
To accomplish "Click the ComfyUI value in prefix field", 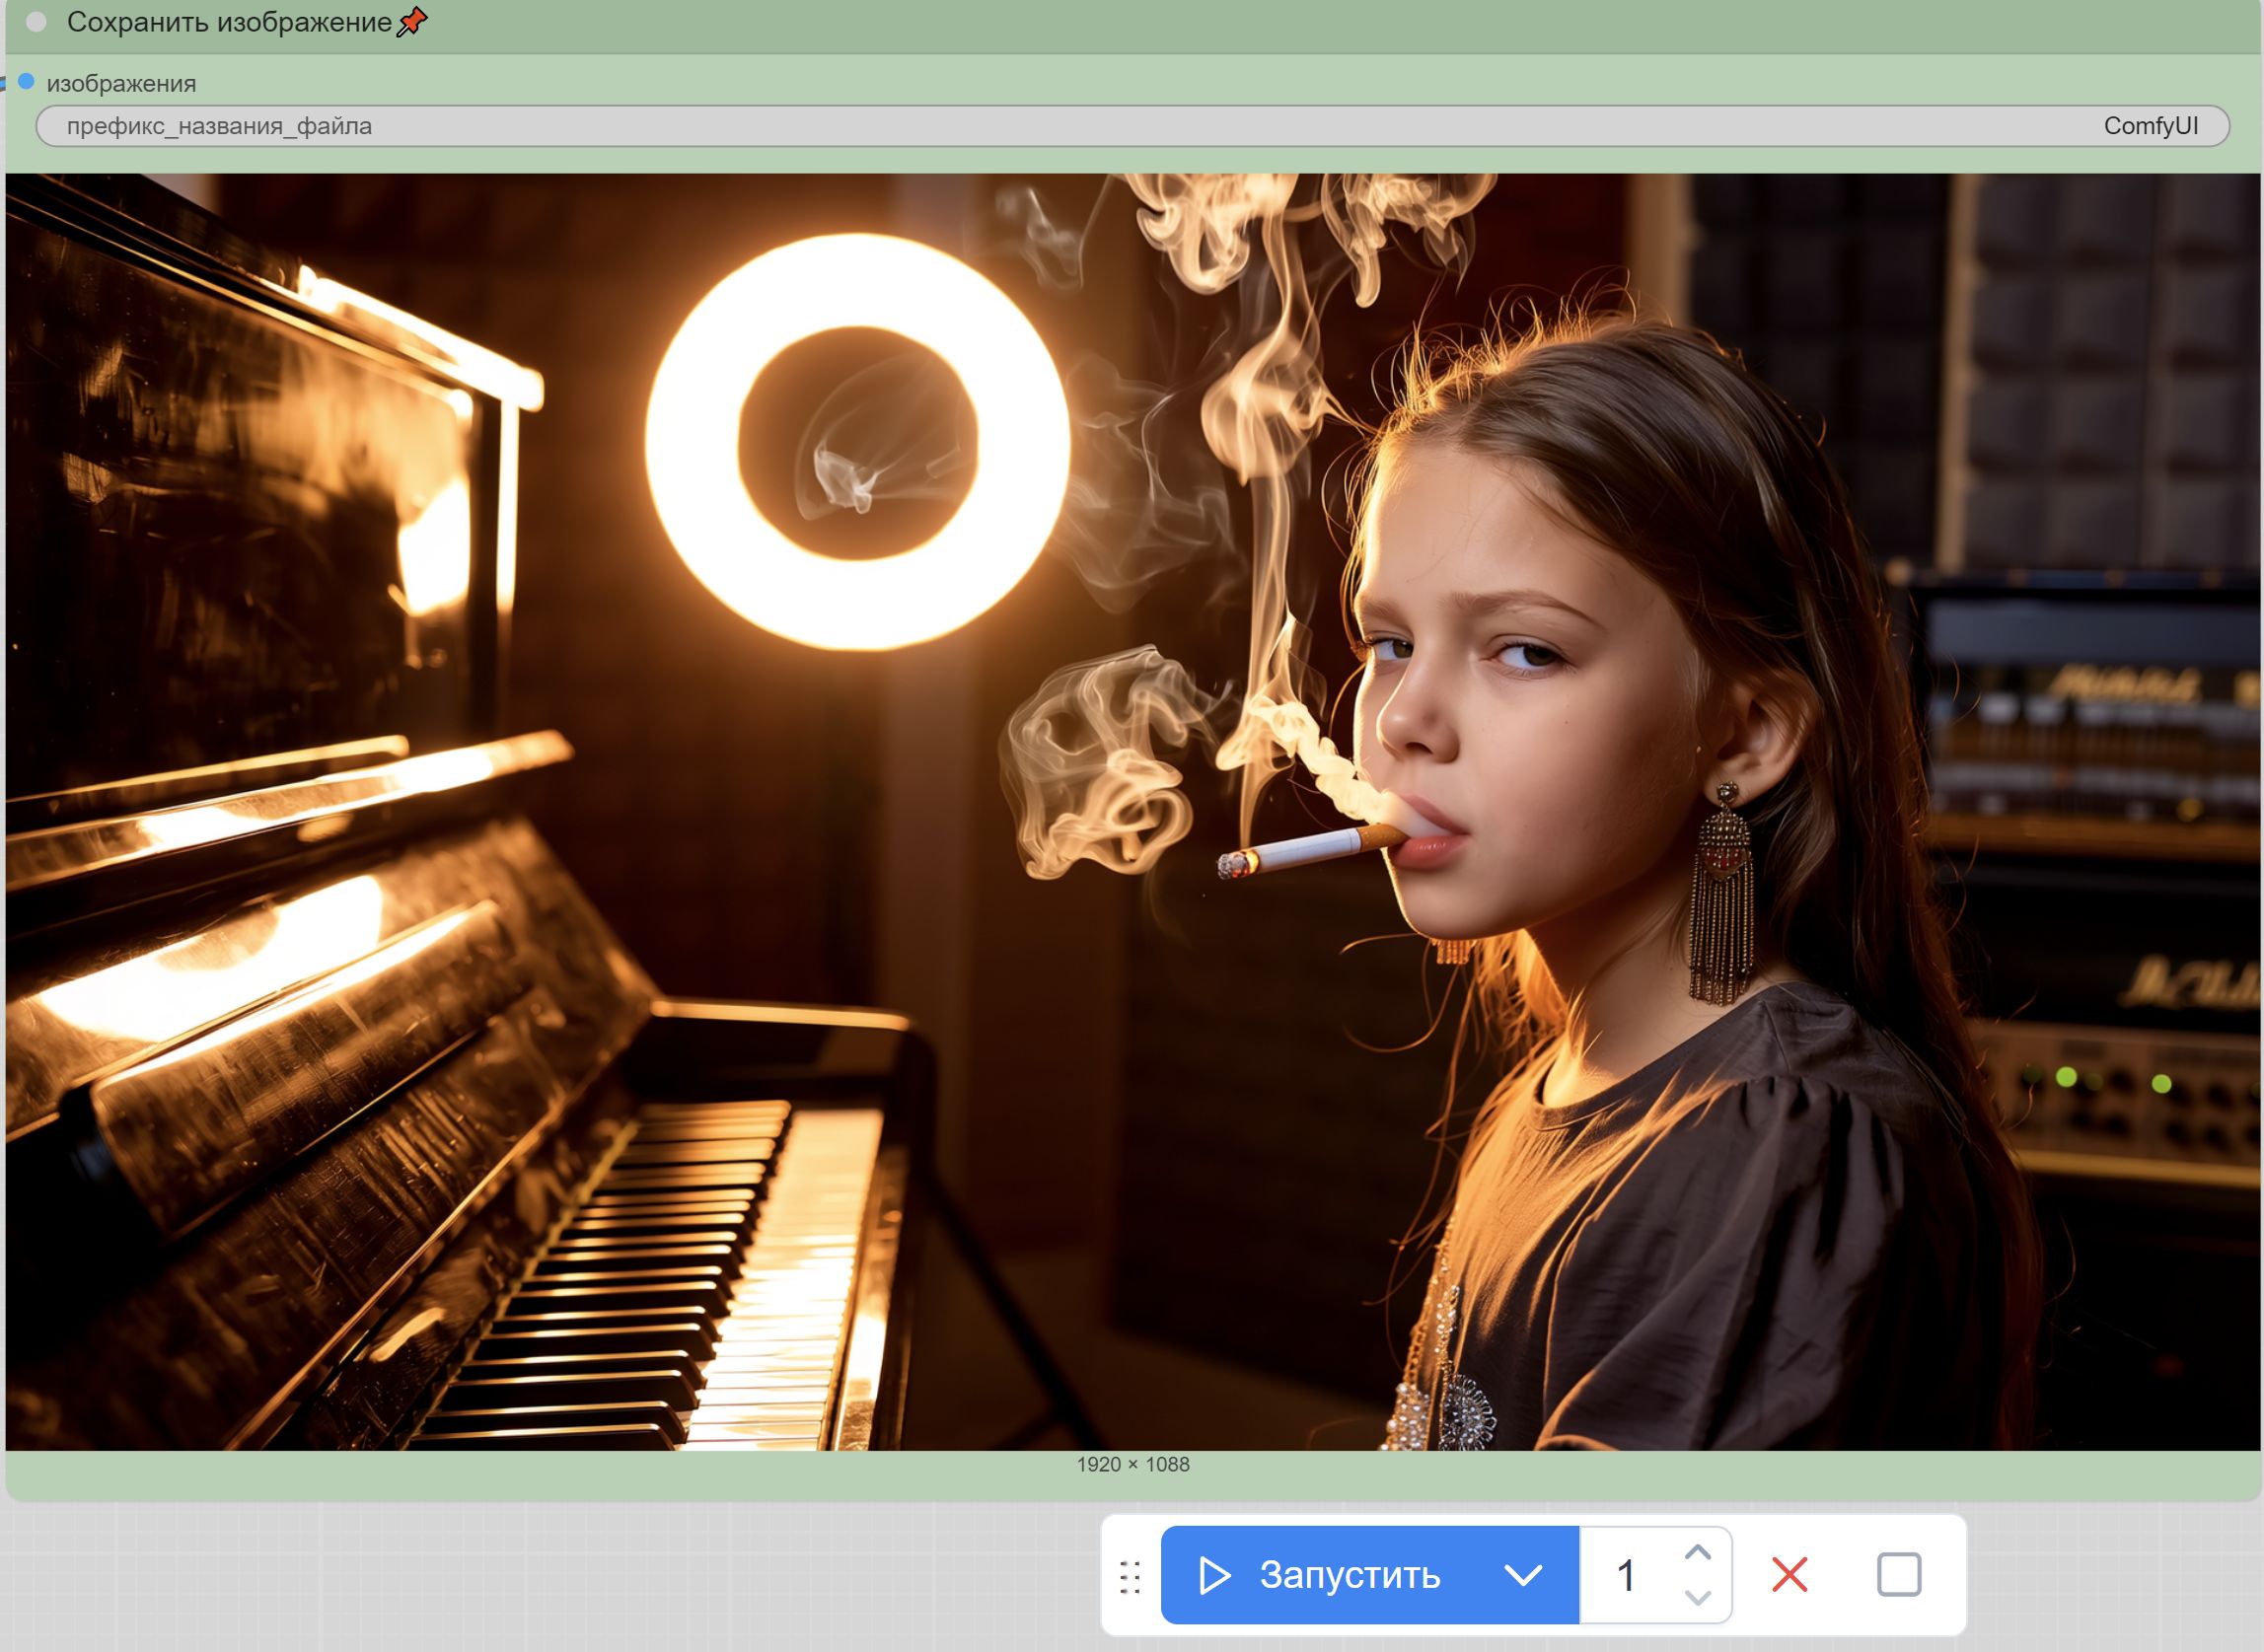I will (x=2150, y=126).
